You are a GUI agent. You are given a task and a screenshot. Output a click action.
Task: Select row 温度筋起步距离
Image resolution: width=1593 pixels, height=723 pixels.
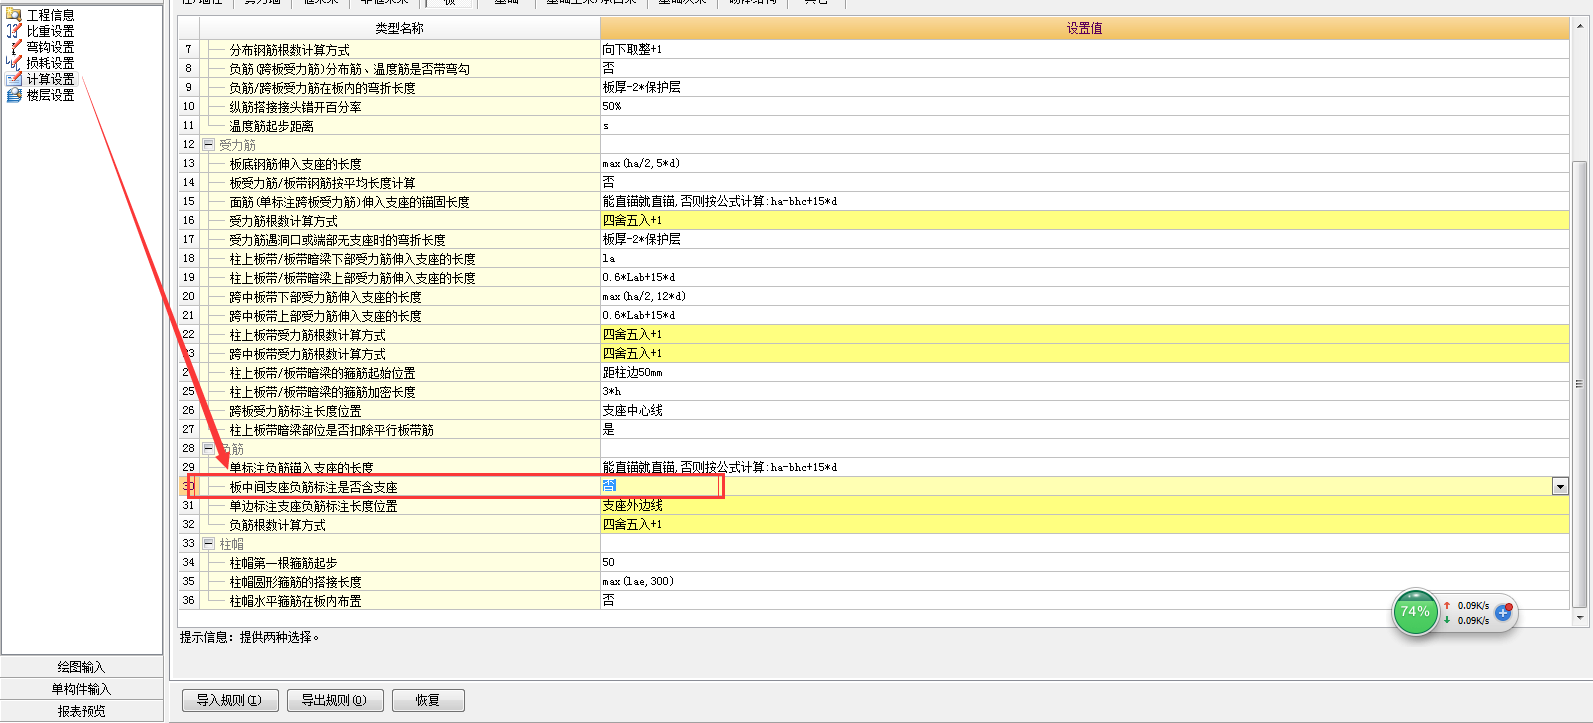point(271,125)
